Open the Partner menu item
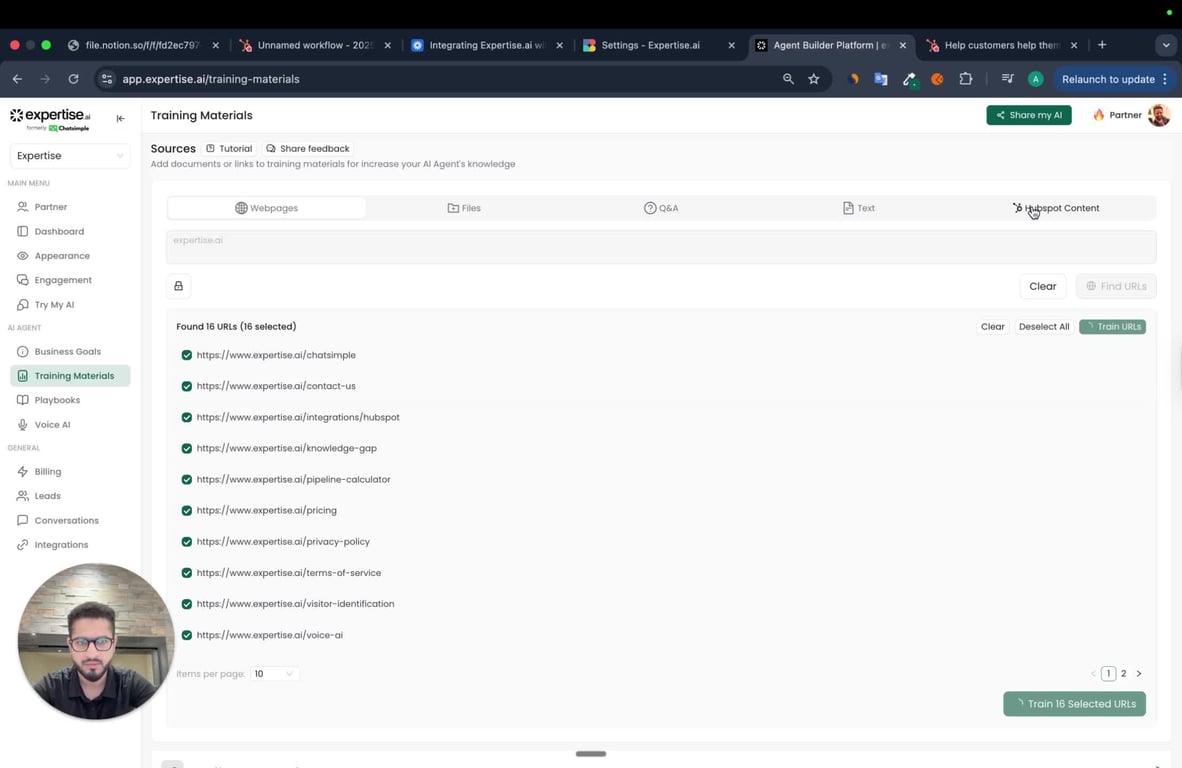 [51, 207]
